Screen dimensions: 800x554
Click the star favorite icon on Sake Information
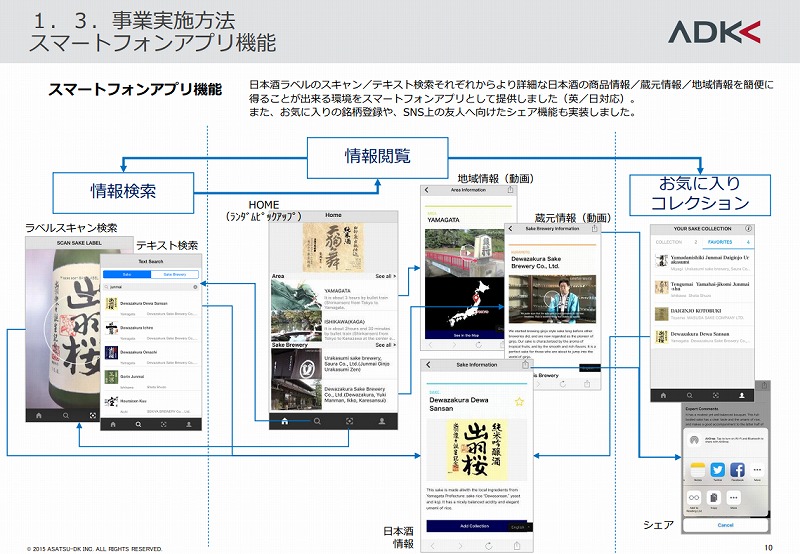click(519, 401)
